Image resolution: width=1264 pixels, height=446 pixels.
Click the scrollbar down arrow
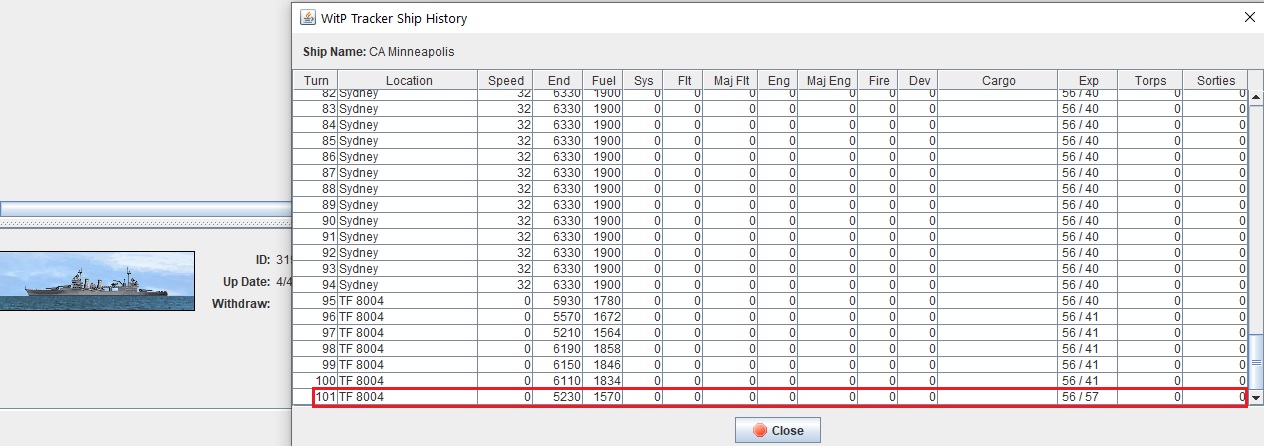click(x=1256, y=398)
